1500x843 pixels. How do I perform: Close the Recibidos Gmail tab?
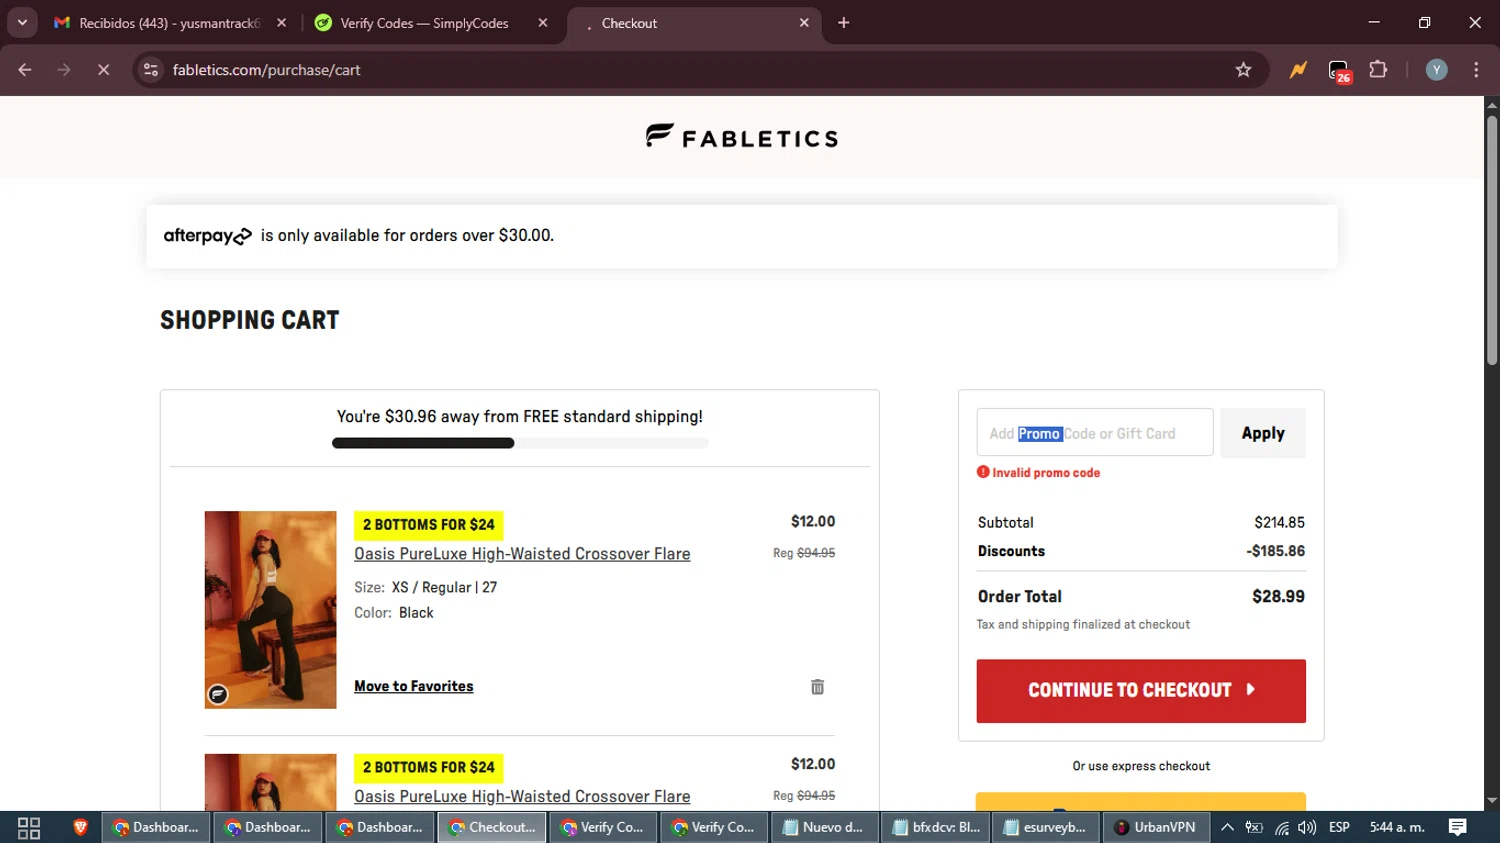[x=281, y=23]
